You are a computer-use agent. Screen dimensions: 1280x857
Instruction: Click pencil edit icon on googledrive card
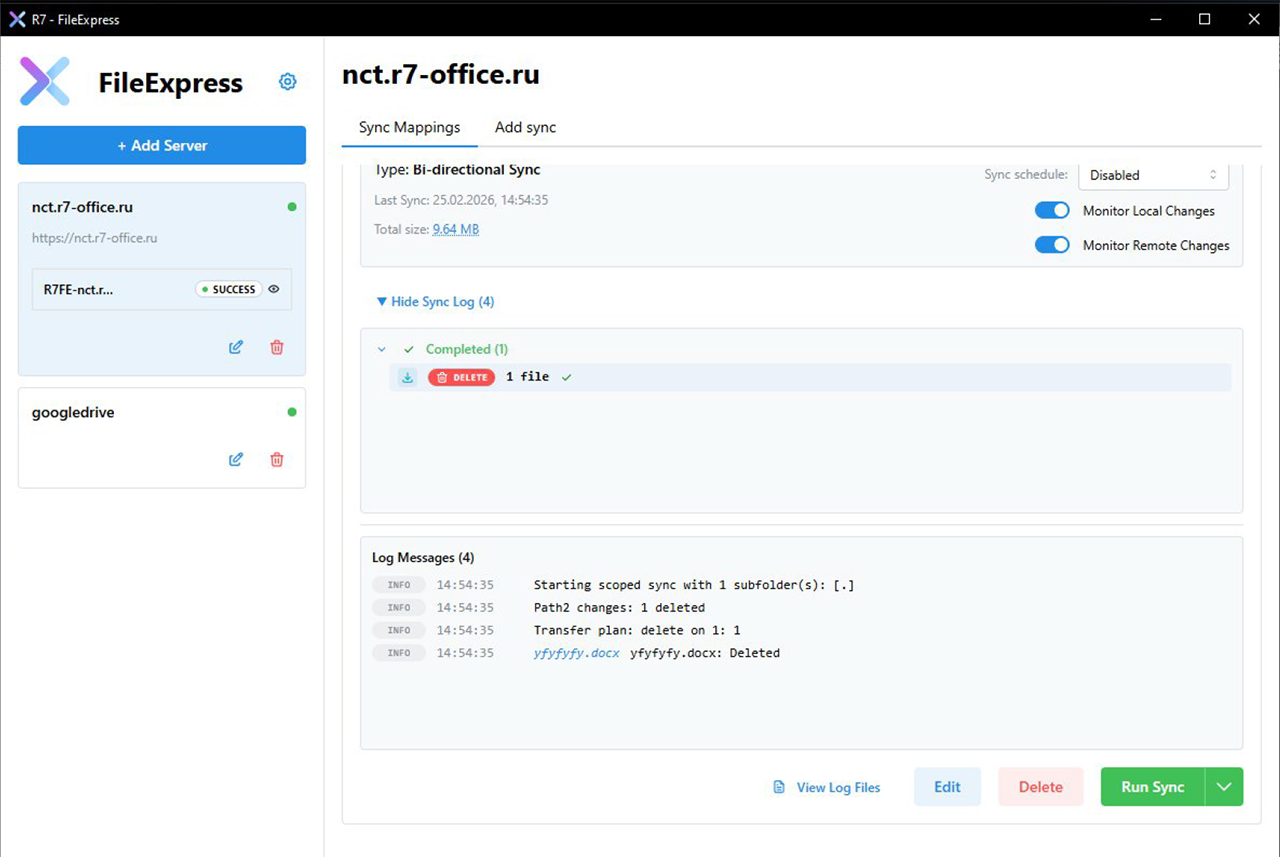pos(236,459)
